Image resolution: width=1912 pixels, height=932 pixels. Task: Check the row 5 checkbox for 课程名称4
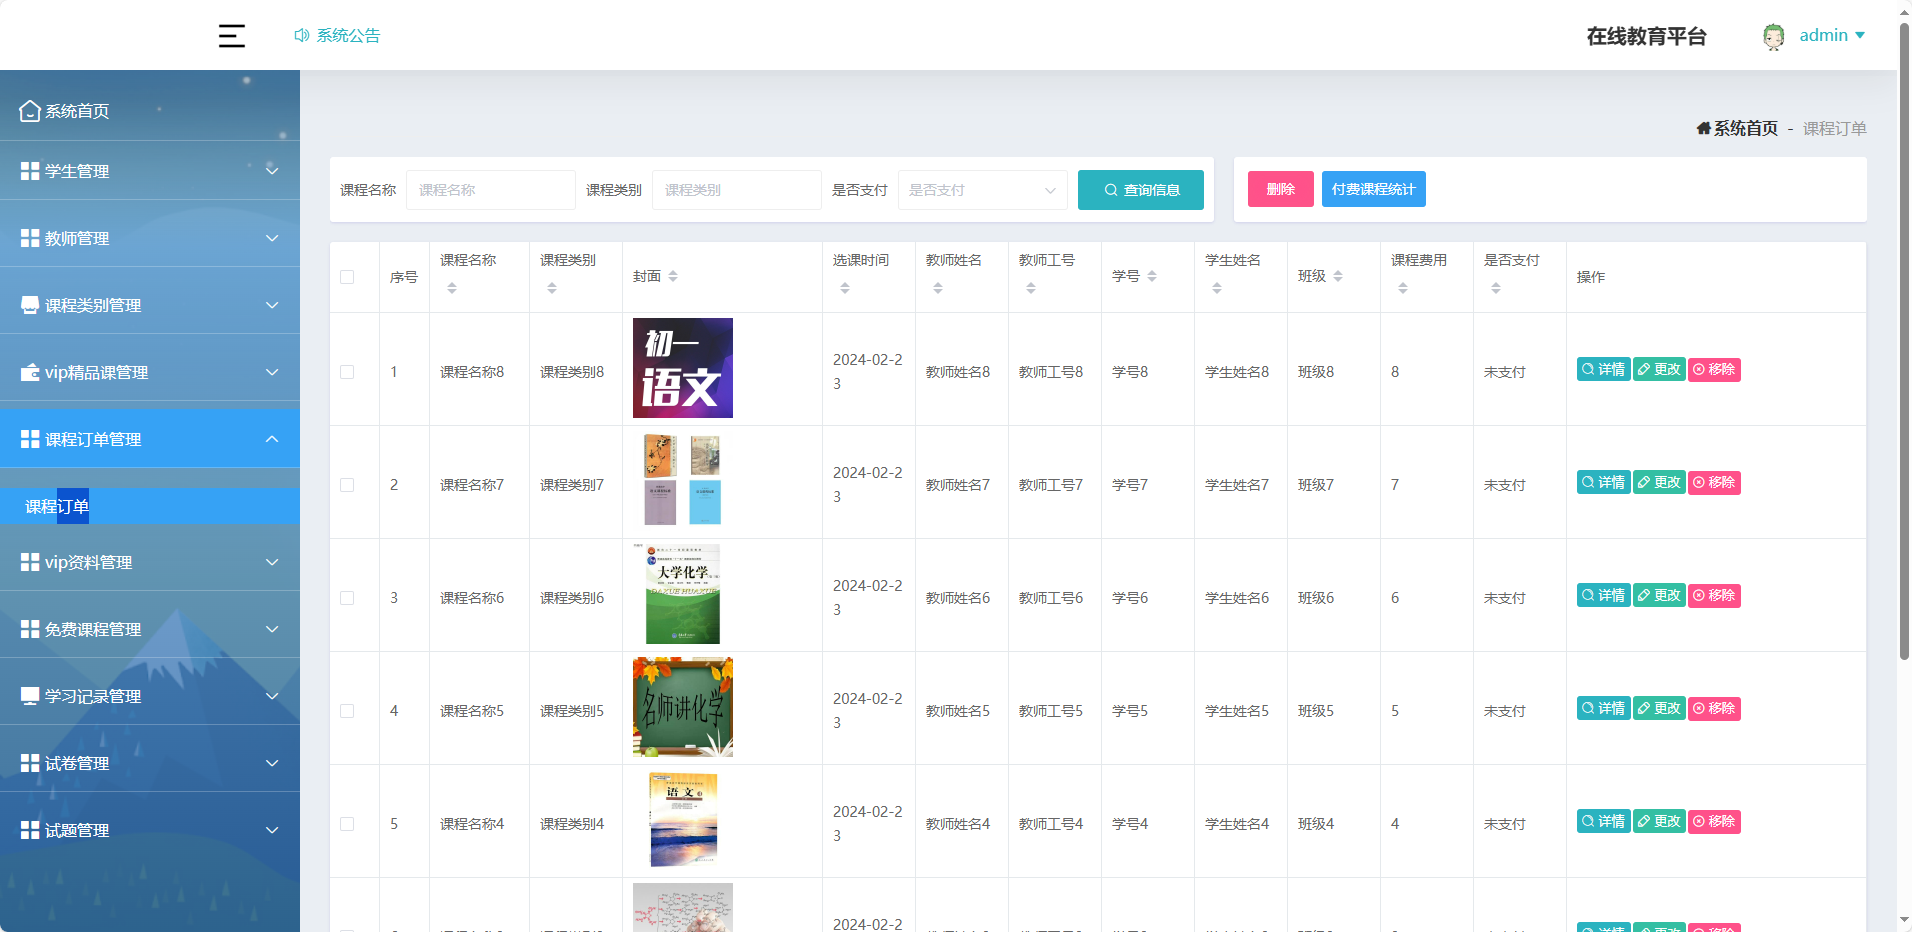(x=347, y=824)
